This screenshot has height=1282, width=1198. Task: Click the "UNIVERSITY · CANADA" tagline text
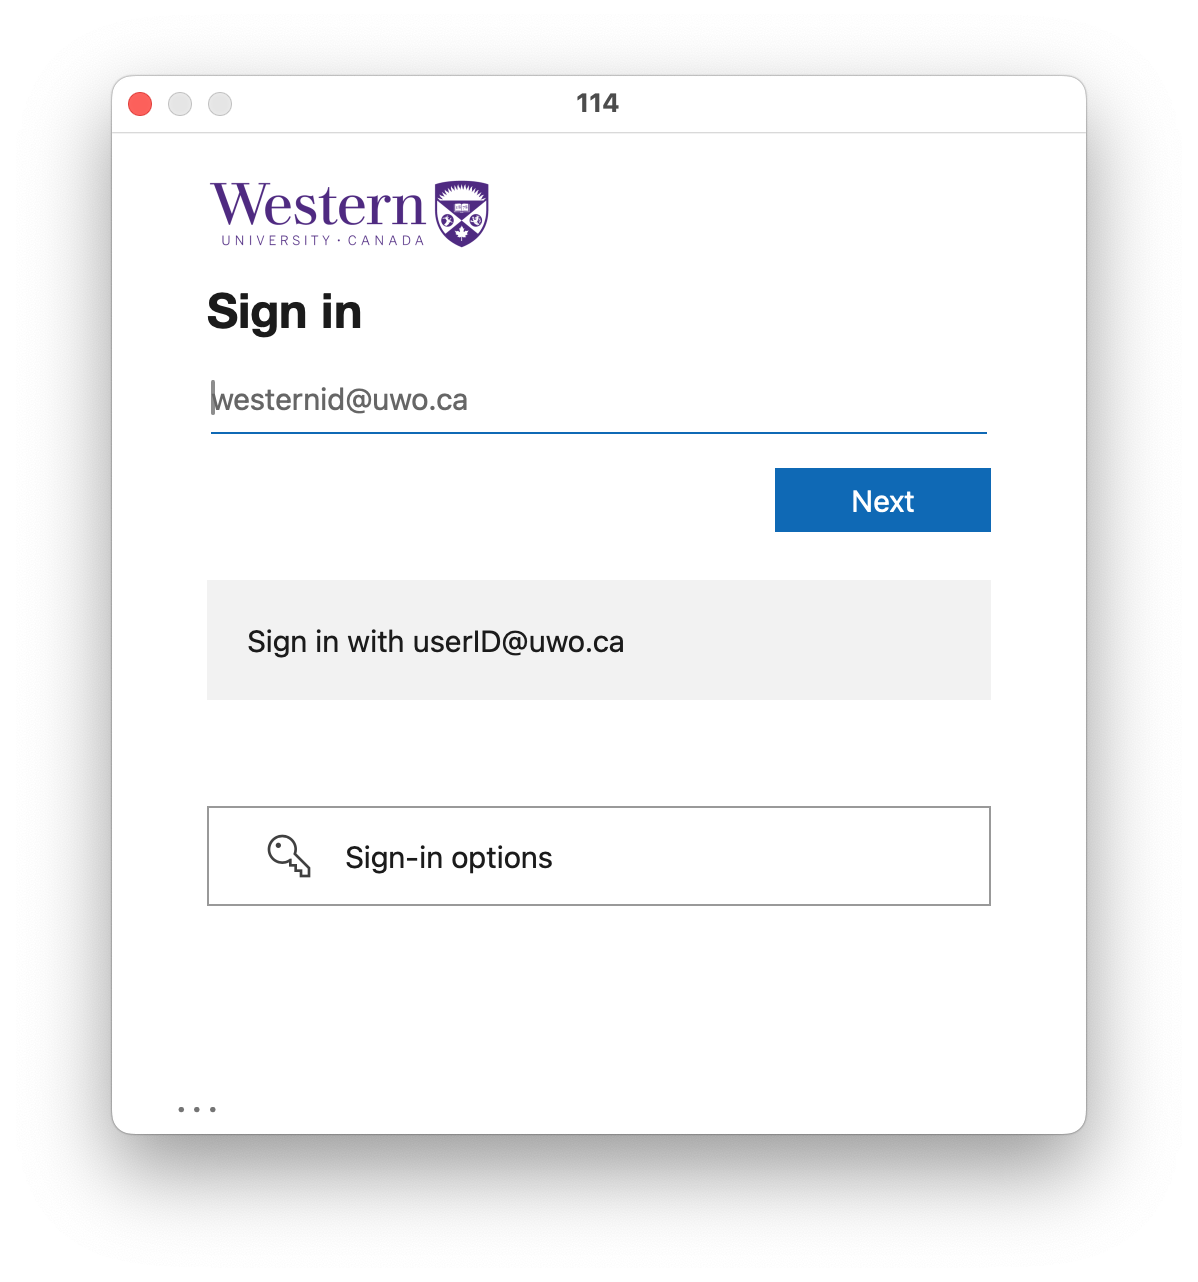tap(323, 240)
